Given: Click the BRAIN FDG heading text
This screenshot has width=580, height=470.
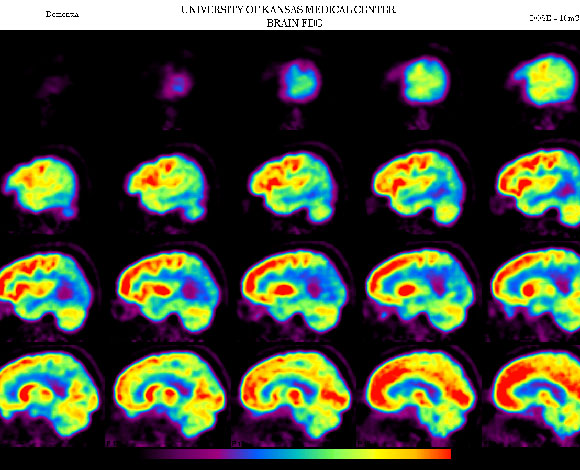Looking at the screenshot, I should [x=294, y=23].
